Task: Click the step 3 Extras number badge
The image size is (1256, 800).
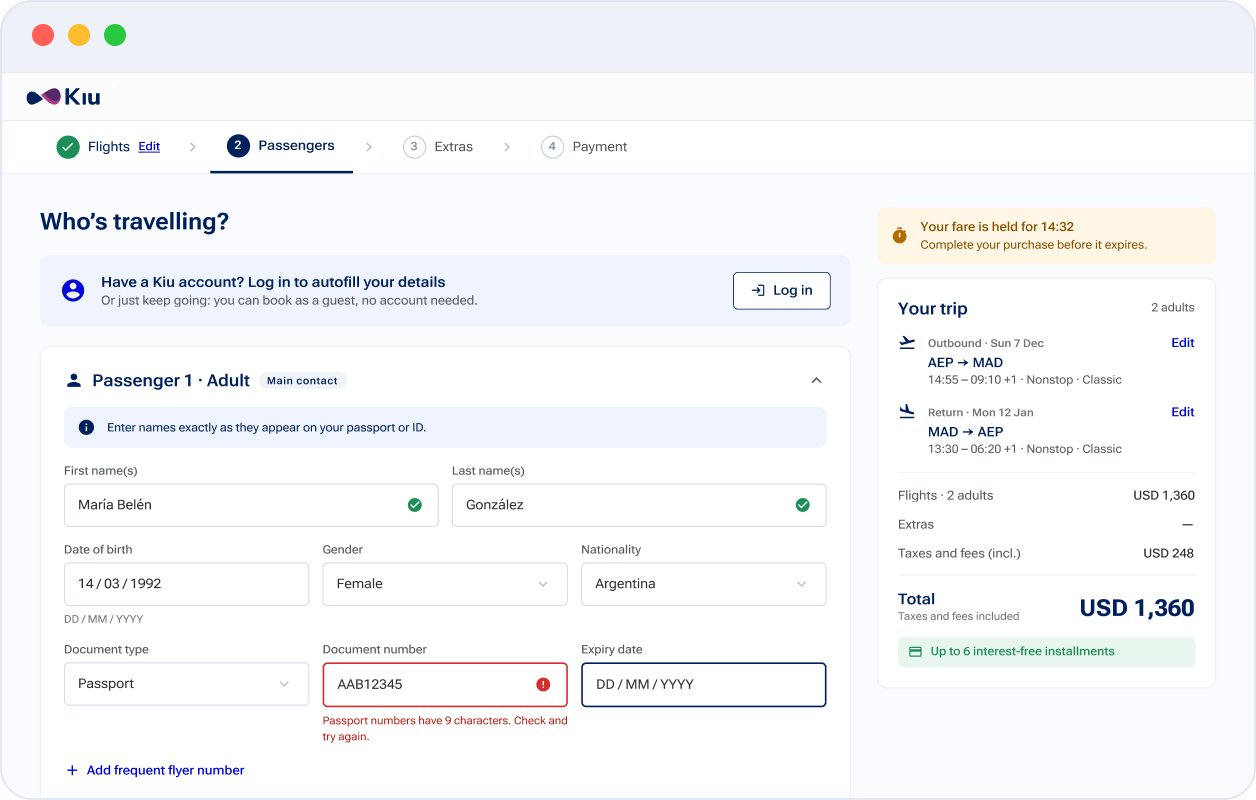Action: click(x=414, y=147)
